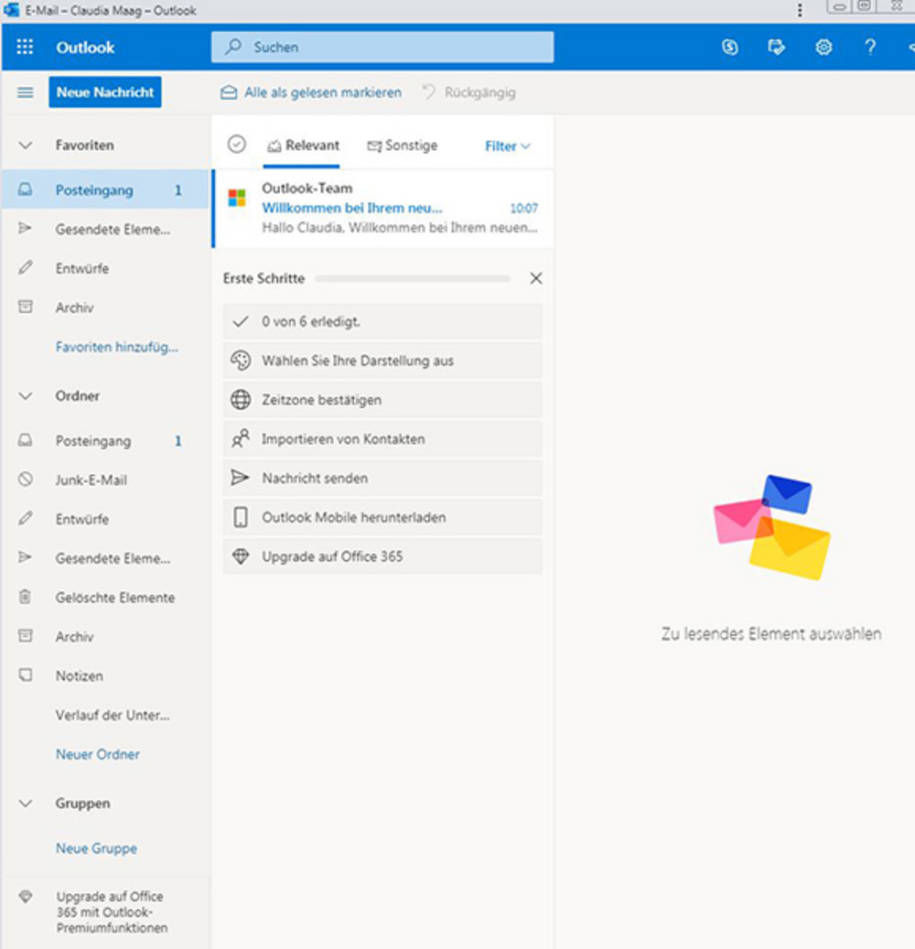The width and height of the screenshot is (915, 949).
Task: Open the Notizen folder
Action: pos(79,675)
